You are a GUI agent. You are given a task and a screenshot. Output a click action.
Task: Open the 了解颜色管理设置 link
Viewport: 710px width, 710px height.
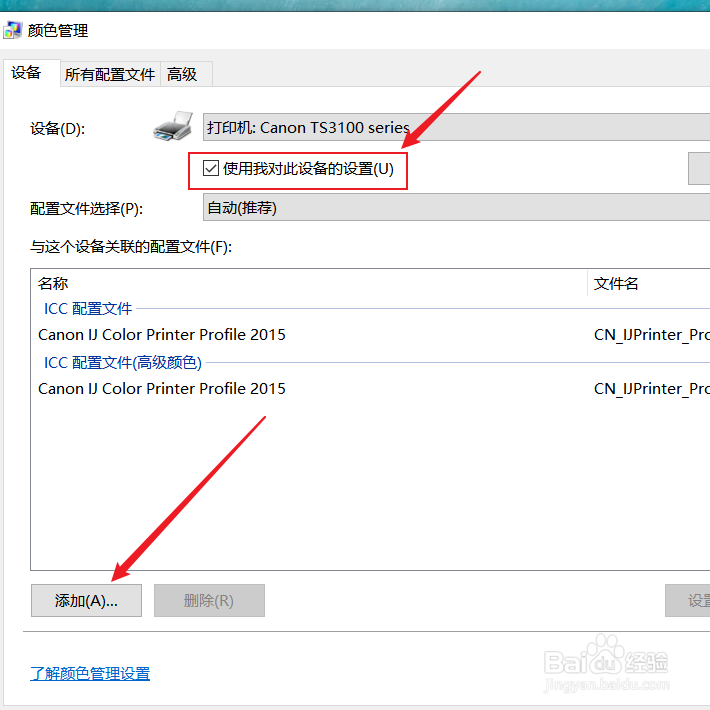click(x=90, y=674)
